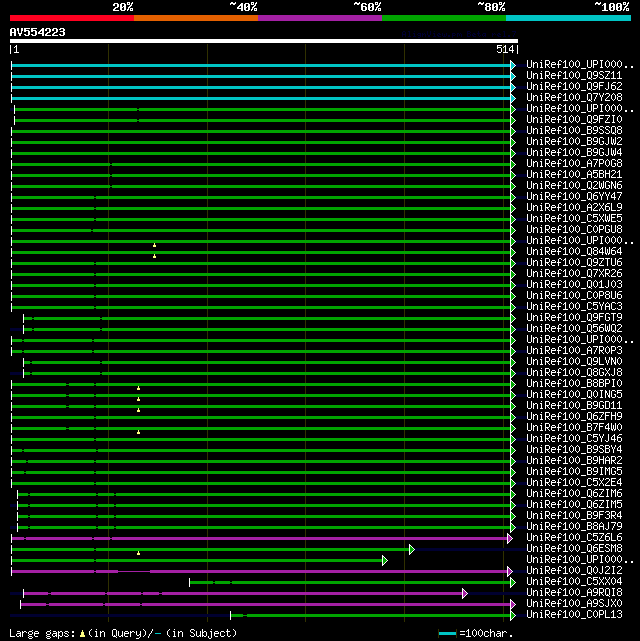This screenshot has height=641, width=640.
Task: Select the UniRef100_Q9FGT9 hit label
Action: [x=574, y=318]
